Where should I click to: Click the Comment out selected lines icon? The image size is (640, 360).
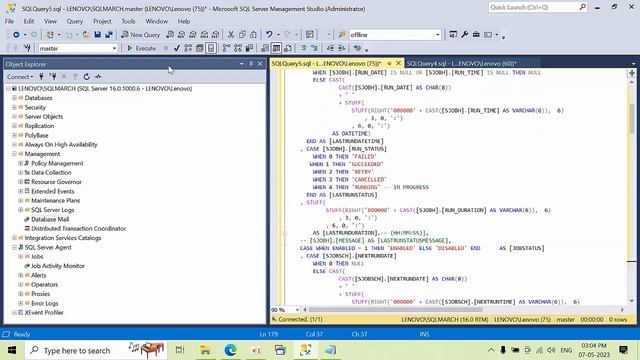[303, 48]
